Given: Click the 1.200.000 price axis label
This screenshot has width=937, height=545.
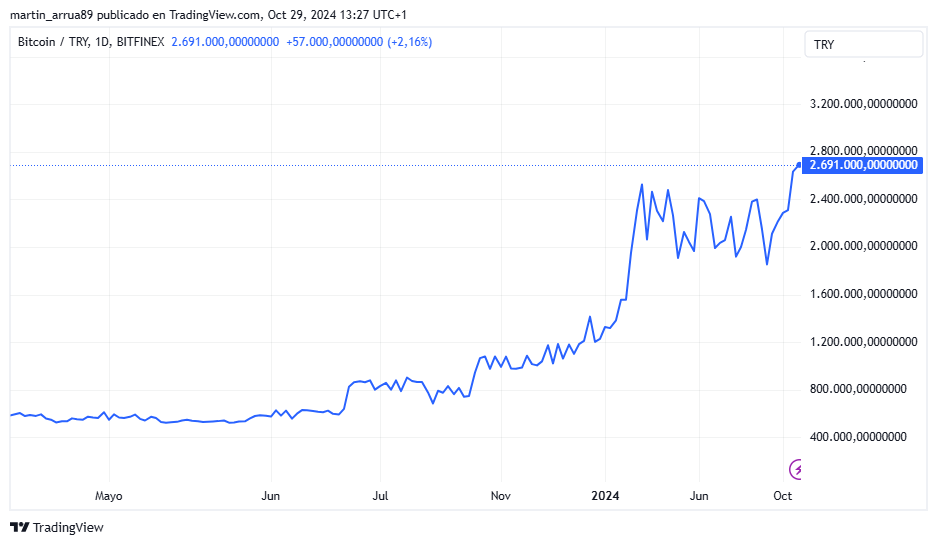Looking at the screenshot, I should click(x=863, y=341).
